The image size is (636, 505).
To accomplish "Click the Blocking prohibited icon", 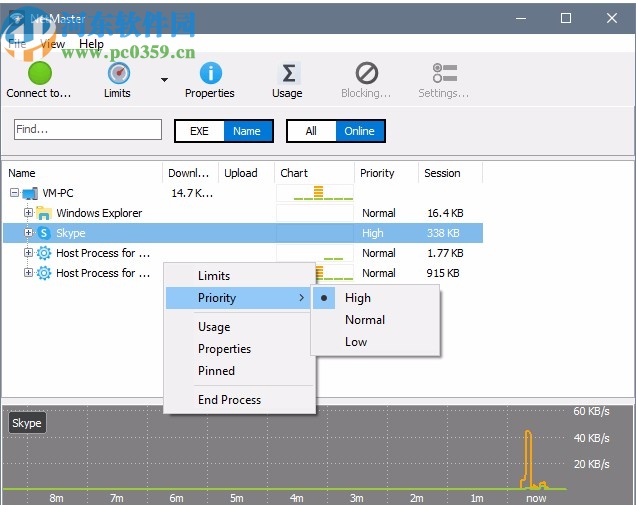I will [367, 73].
